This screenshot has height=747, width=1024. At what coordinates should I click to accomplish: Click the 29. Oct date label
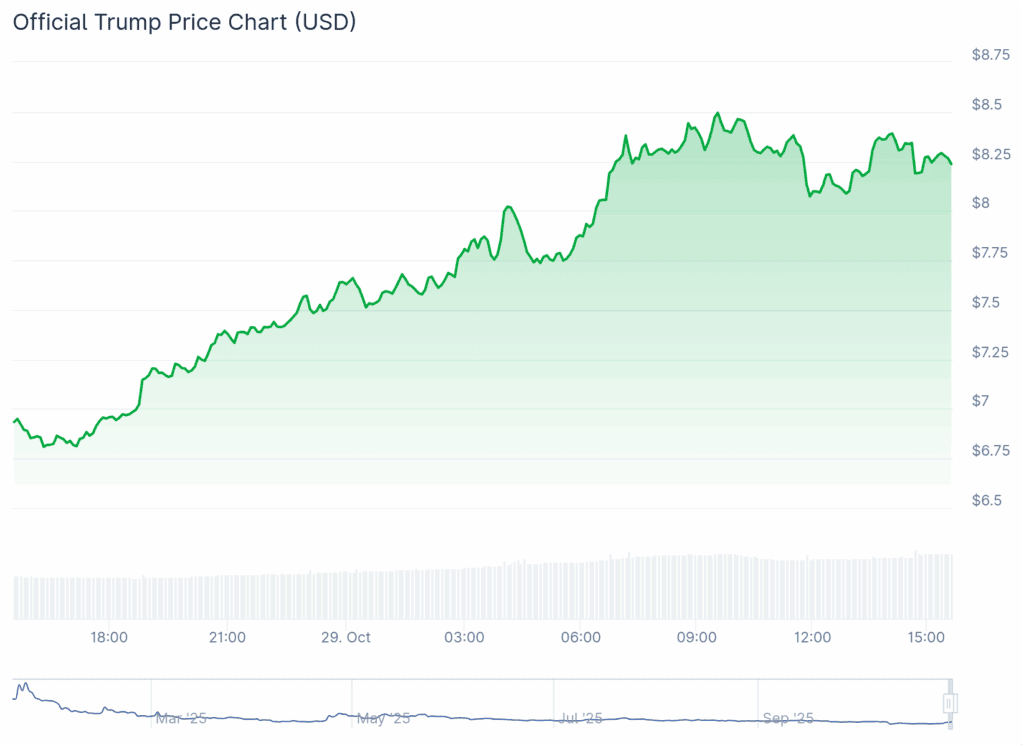[x=345, y=637]
